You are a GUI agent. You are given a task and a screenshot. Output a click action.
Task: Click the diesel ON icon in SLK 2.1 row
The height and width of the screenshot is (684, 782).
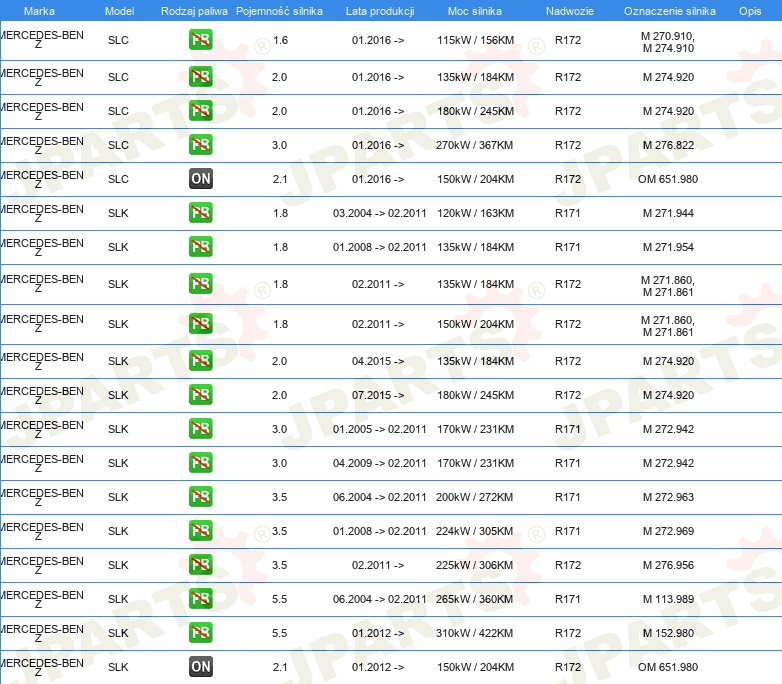pyautogui.click(x=200, y=667)
